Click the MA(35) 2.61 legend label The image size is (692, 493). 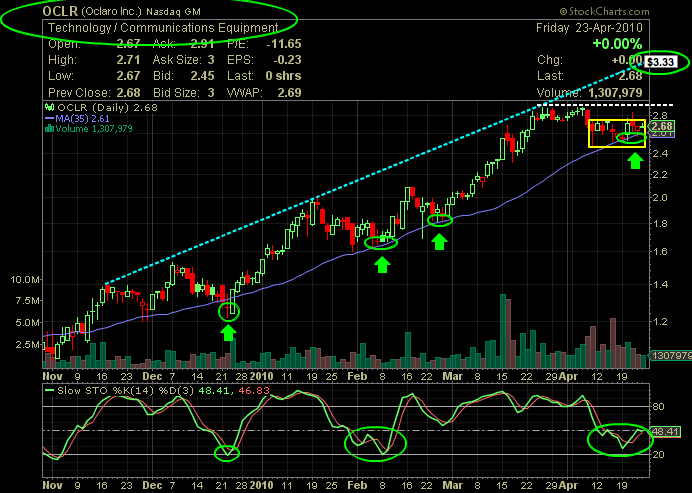[x=83, y=118]
